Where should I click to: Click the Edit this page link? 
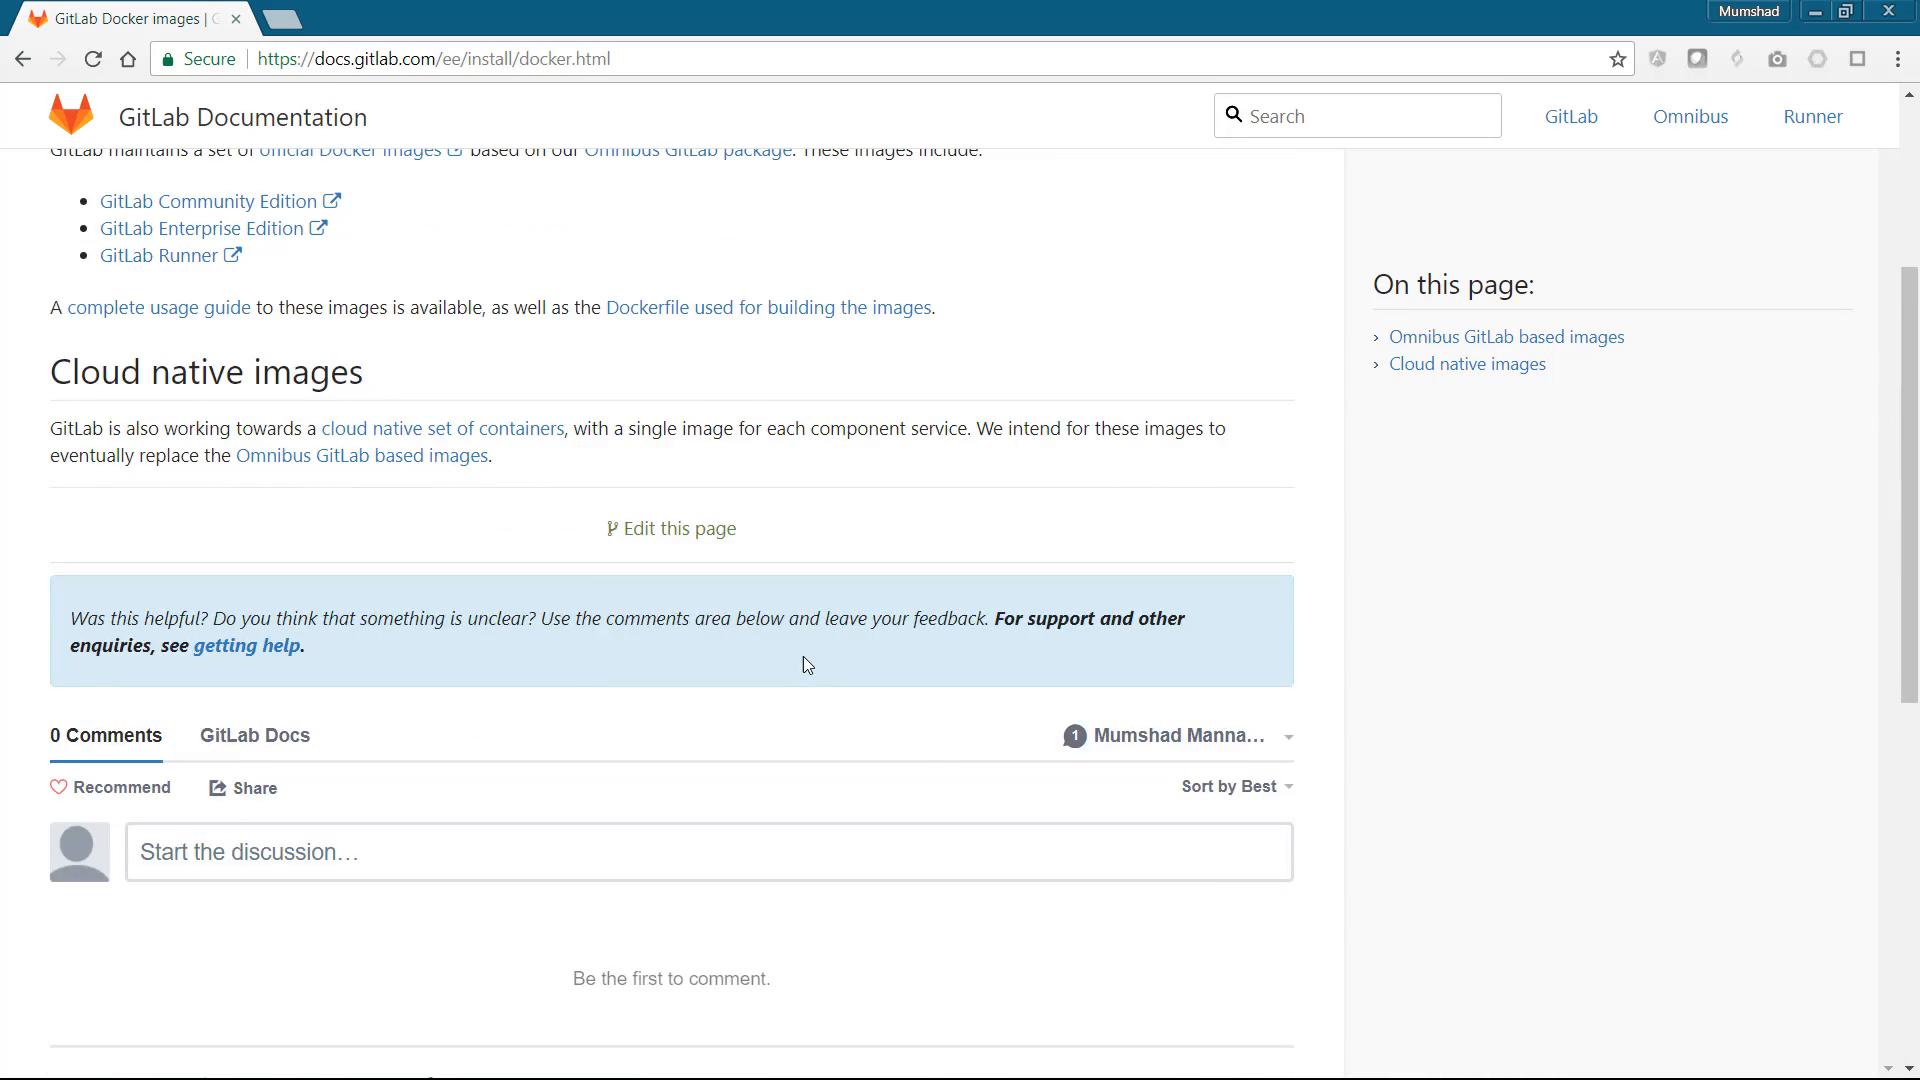[x=671, y=528]
